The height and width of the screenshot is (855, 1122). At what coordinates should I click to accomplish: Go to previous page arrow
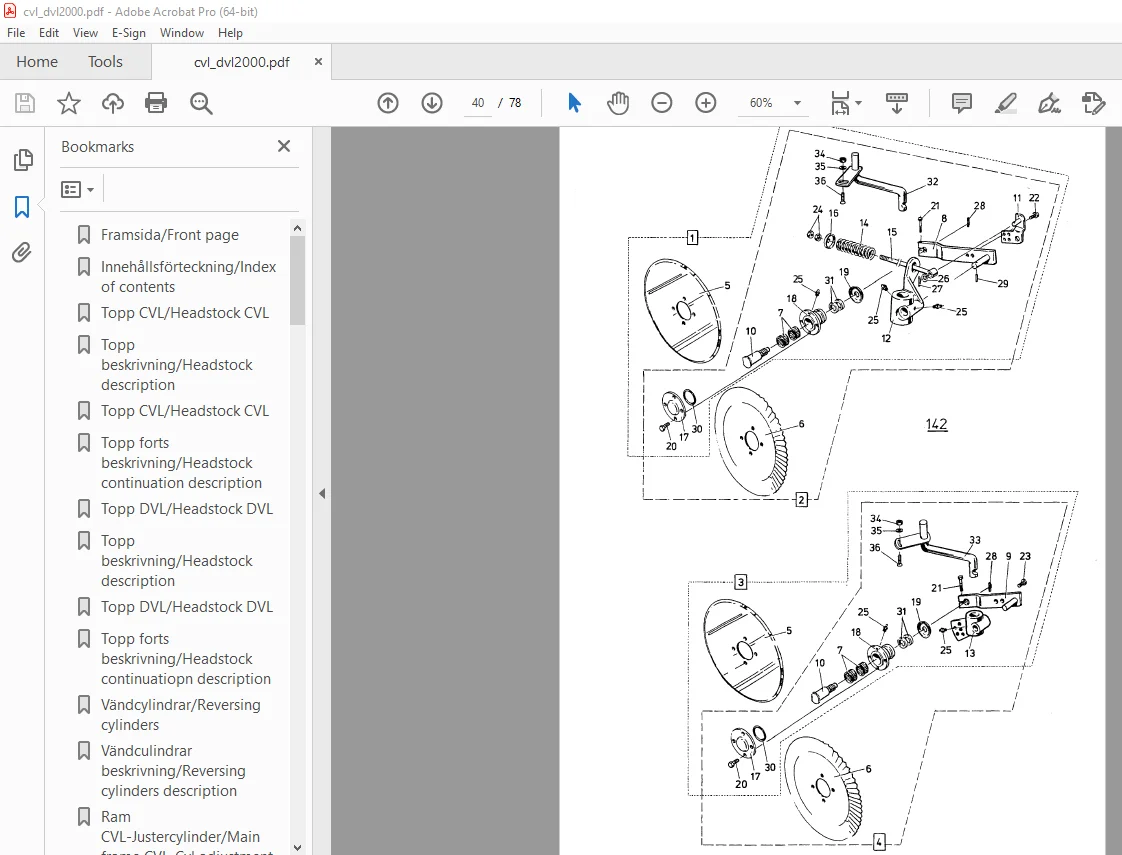tap(388, 103)
